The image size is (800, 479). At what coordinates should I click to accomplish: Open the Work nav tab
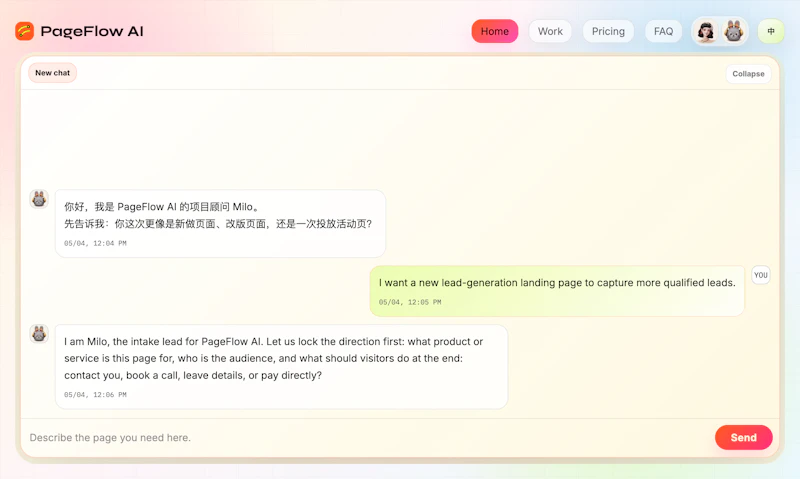(x=550, y=31)
